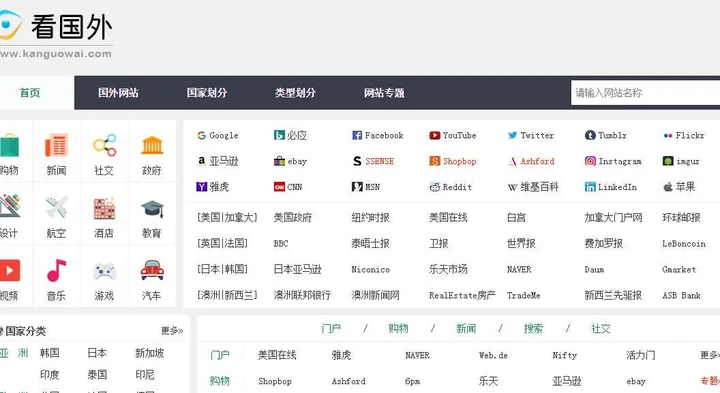Click the Reddit logo icon
Screen dimensions: 720x393
coord(434,187)
